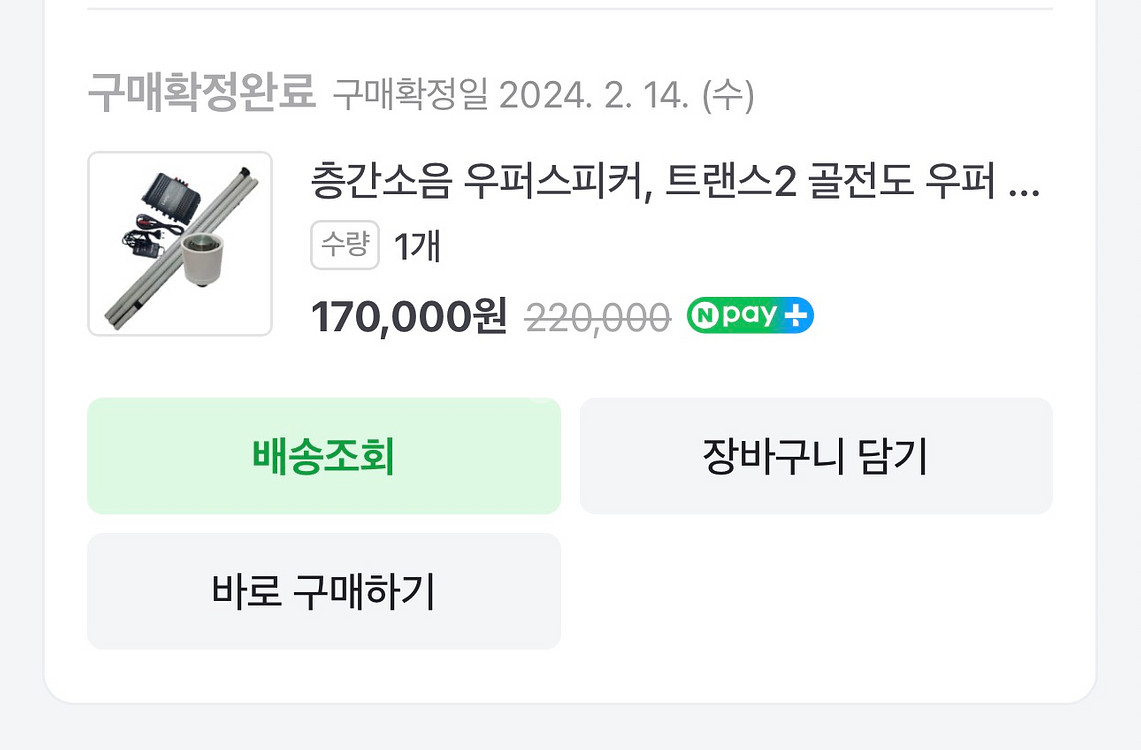Click the 170,000원 sale price

409,318
